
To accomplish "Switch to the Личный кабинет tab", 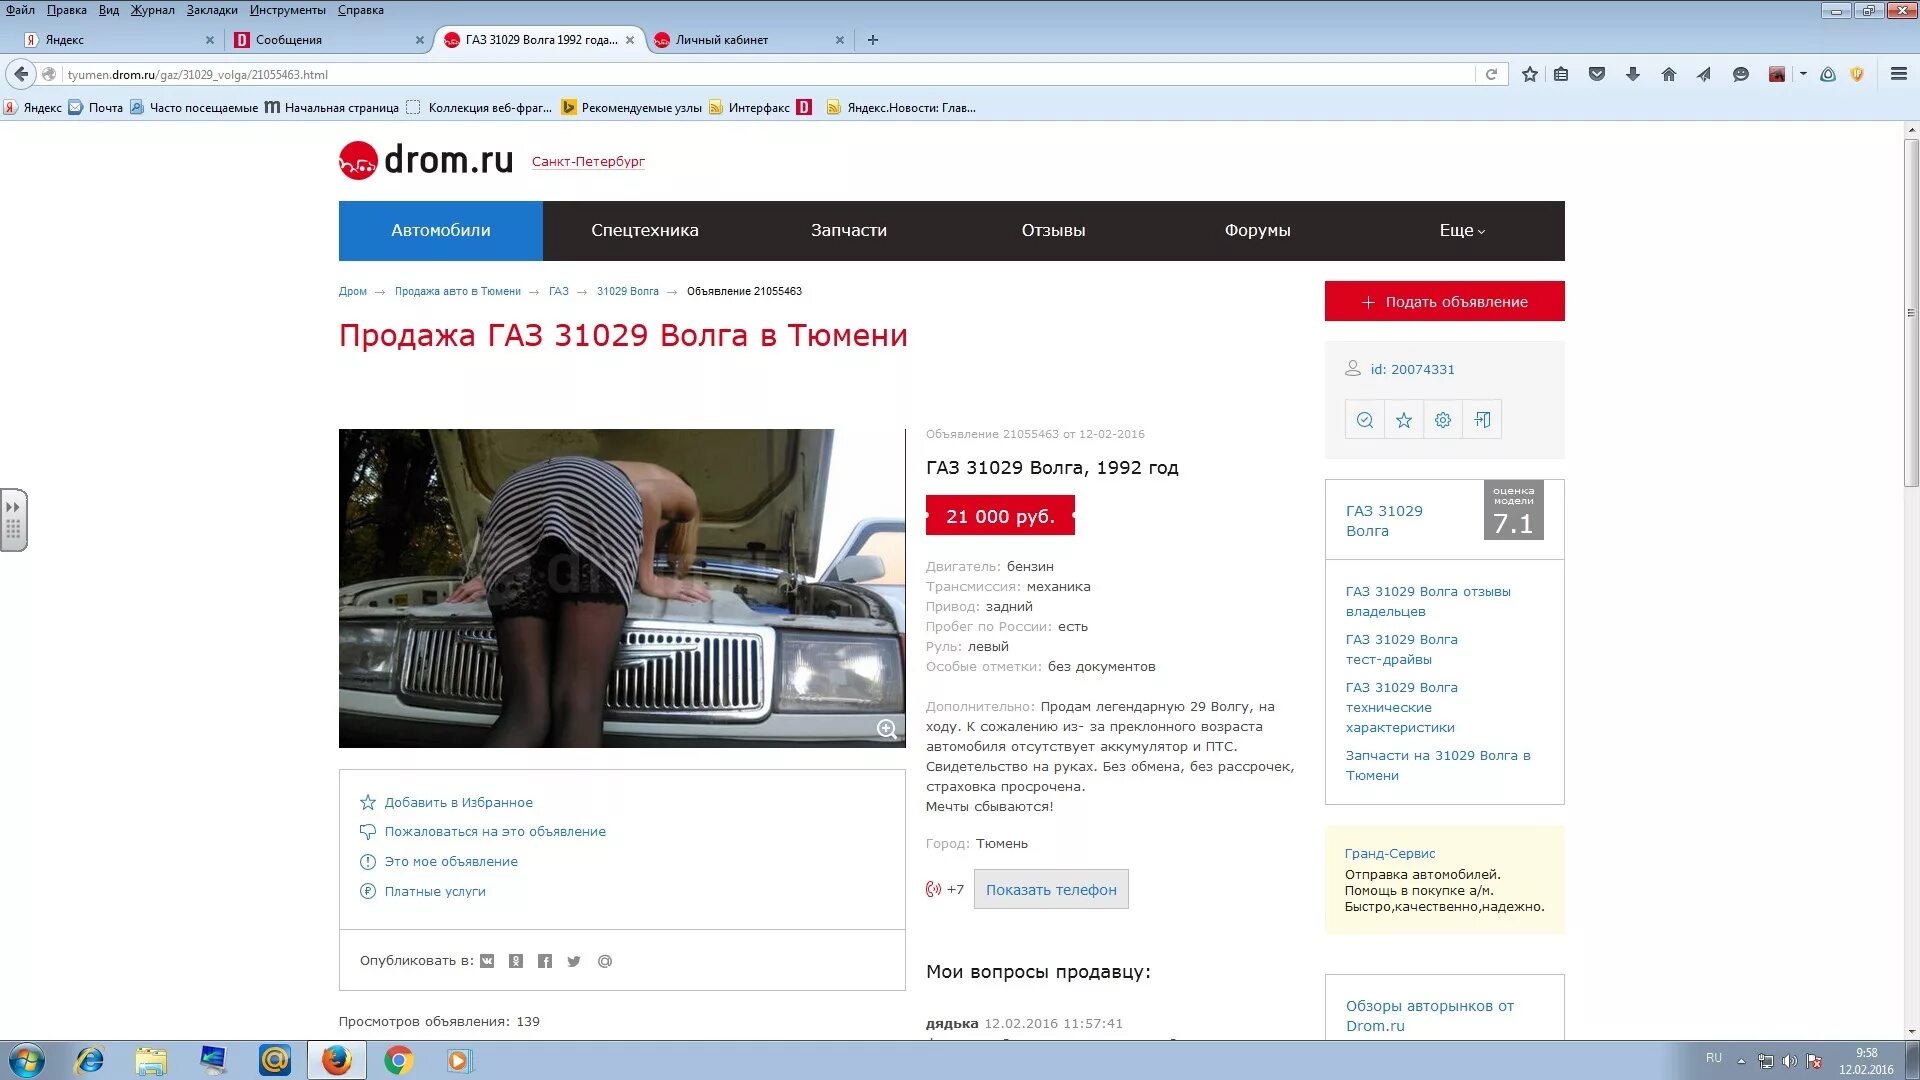I will tap(722, 40).
